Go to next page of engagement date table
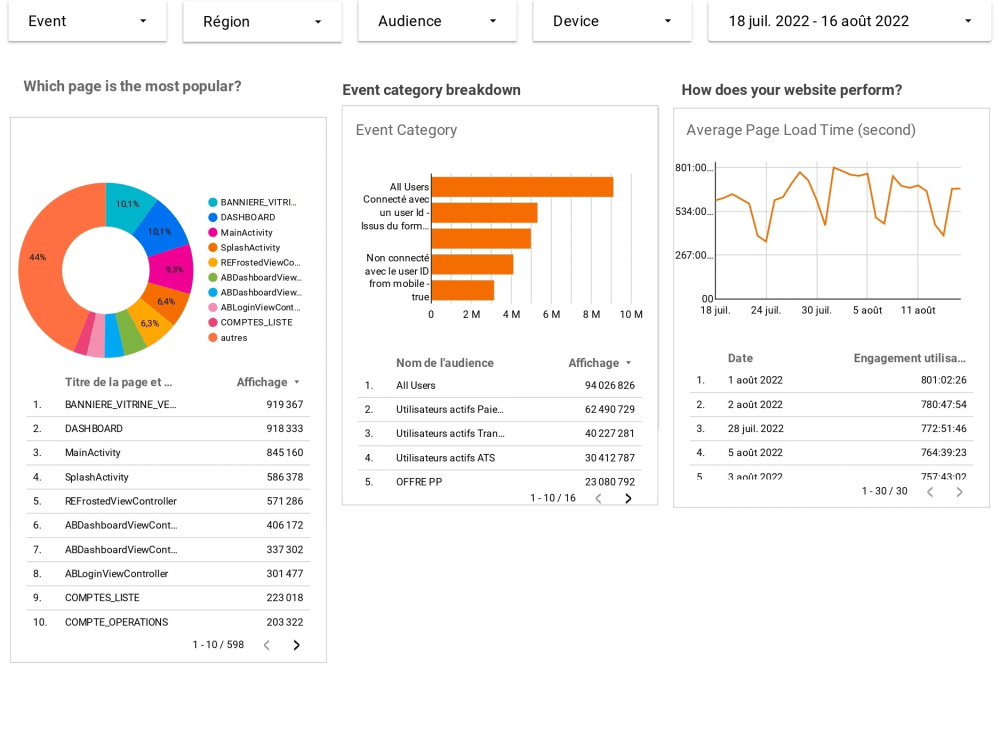 (x=959, y=492)
